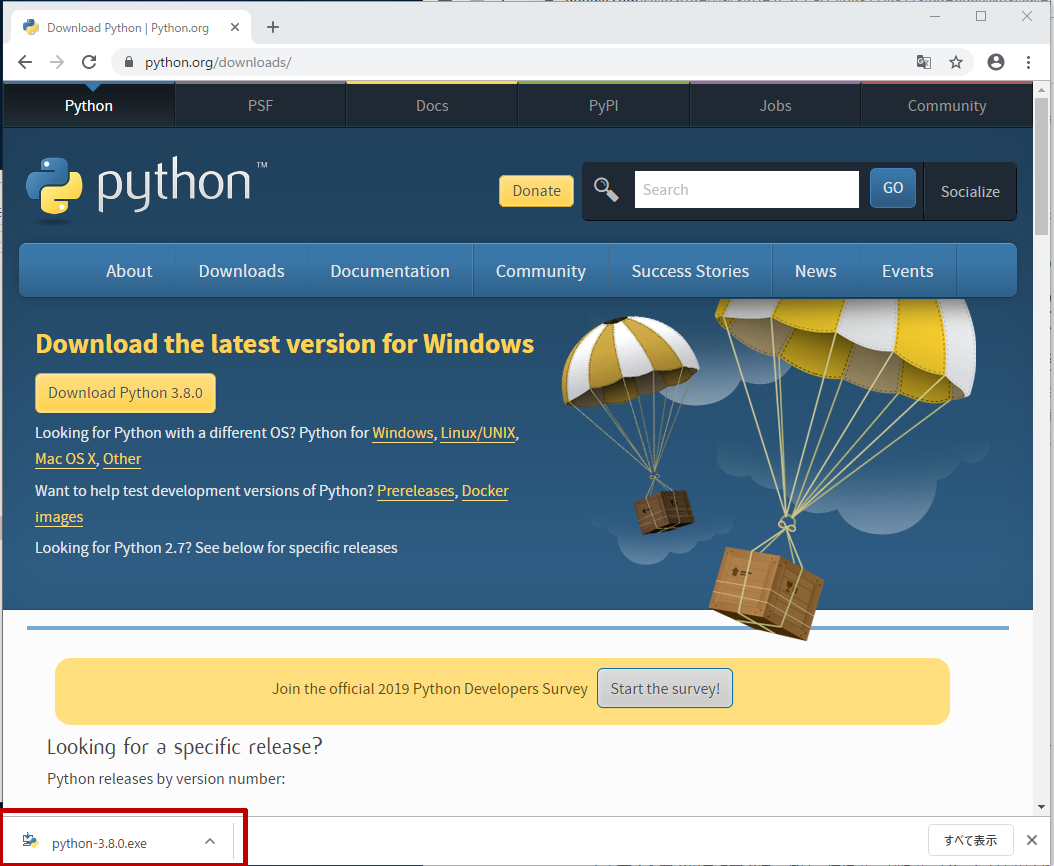Click the Download Python 3.8.0 button
This screenshot has width=1054, height=866.
pos(125,393)
